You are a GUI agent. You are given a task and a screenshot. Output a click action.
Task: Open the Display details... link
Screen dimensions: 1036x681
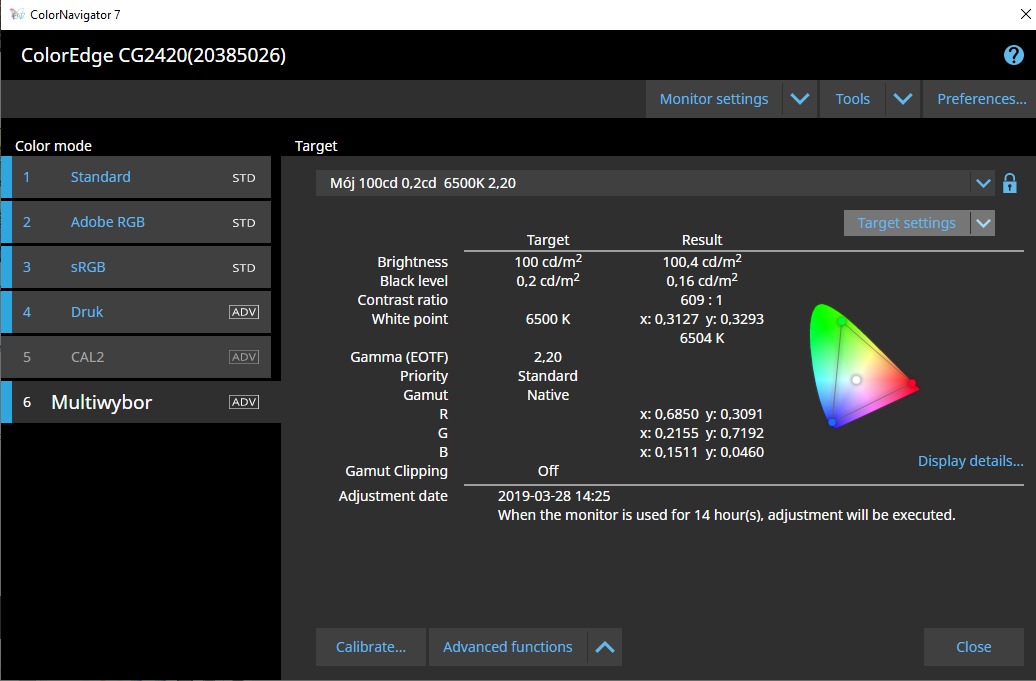click(970, 461)
